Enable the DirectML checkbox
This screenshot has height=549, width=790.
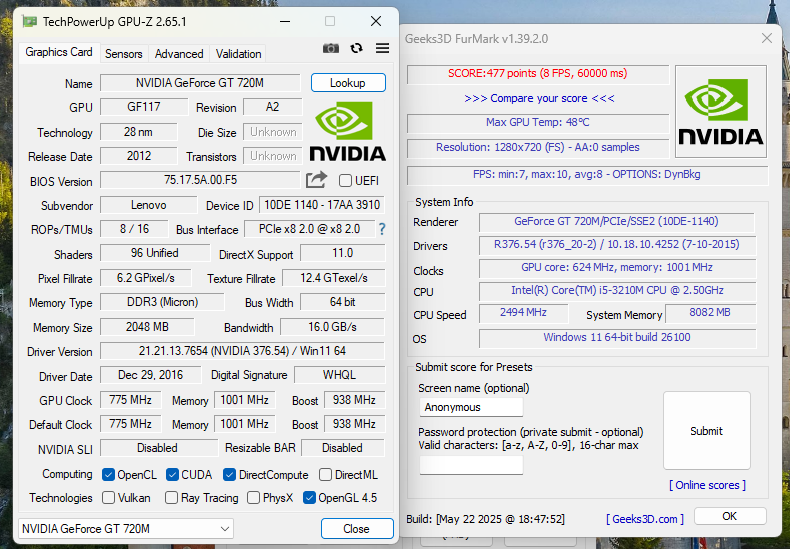point(325,474)
